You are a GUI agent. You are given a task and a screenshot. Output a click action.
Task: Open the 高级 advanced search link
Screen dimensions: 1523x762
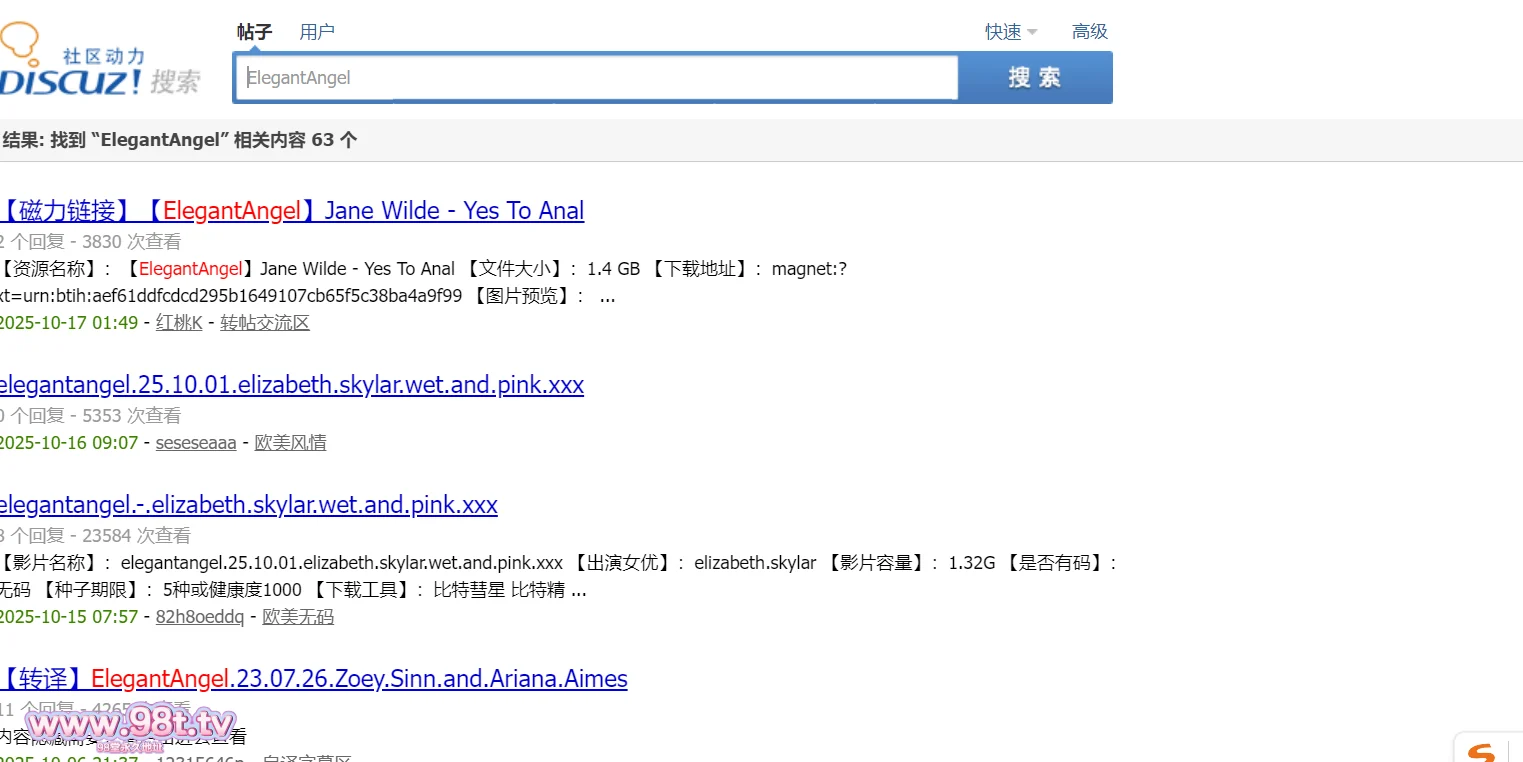tap(1089, 32)
